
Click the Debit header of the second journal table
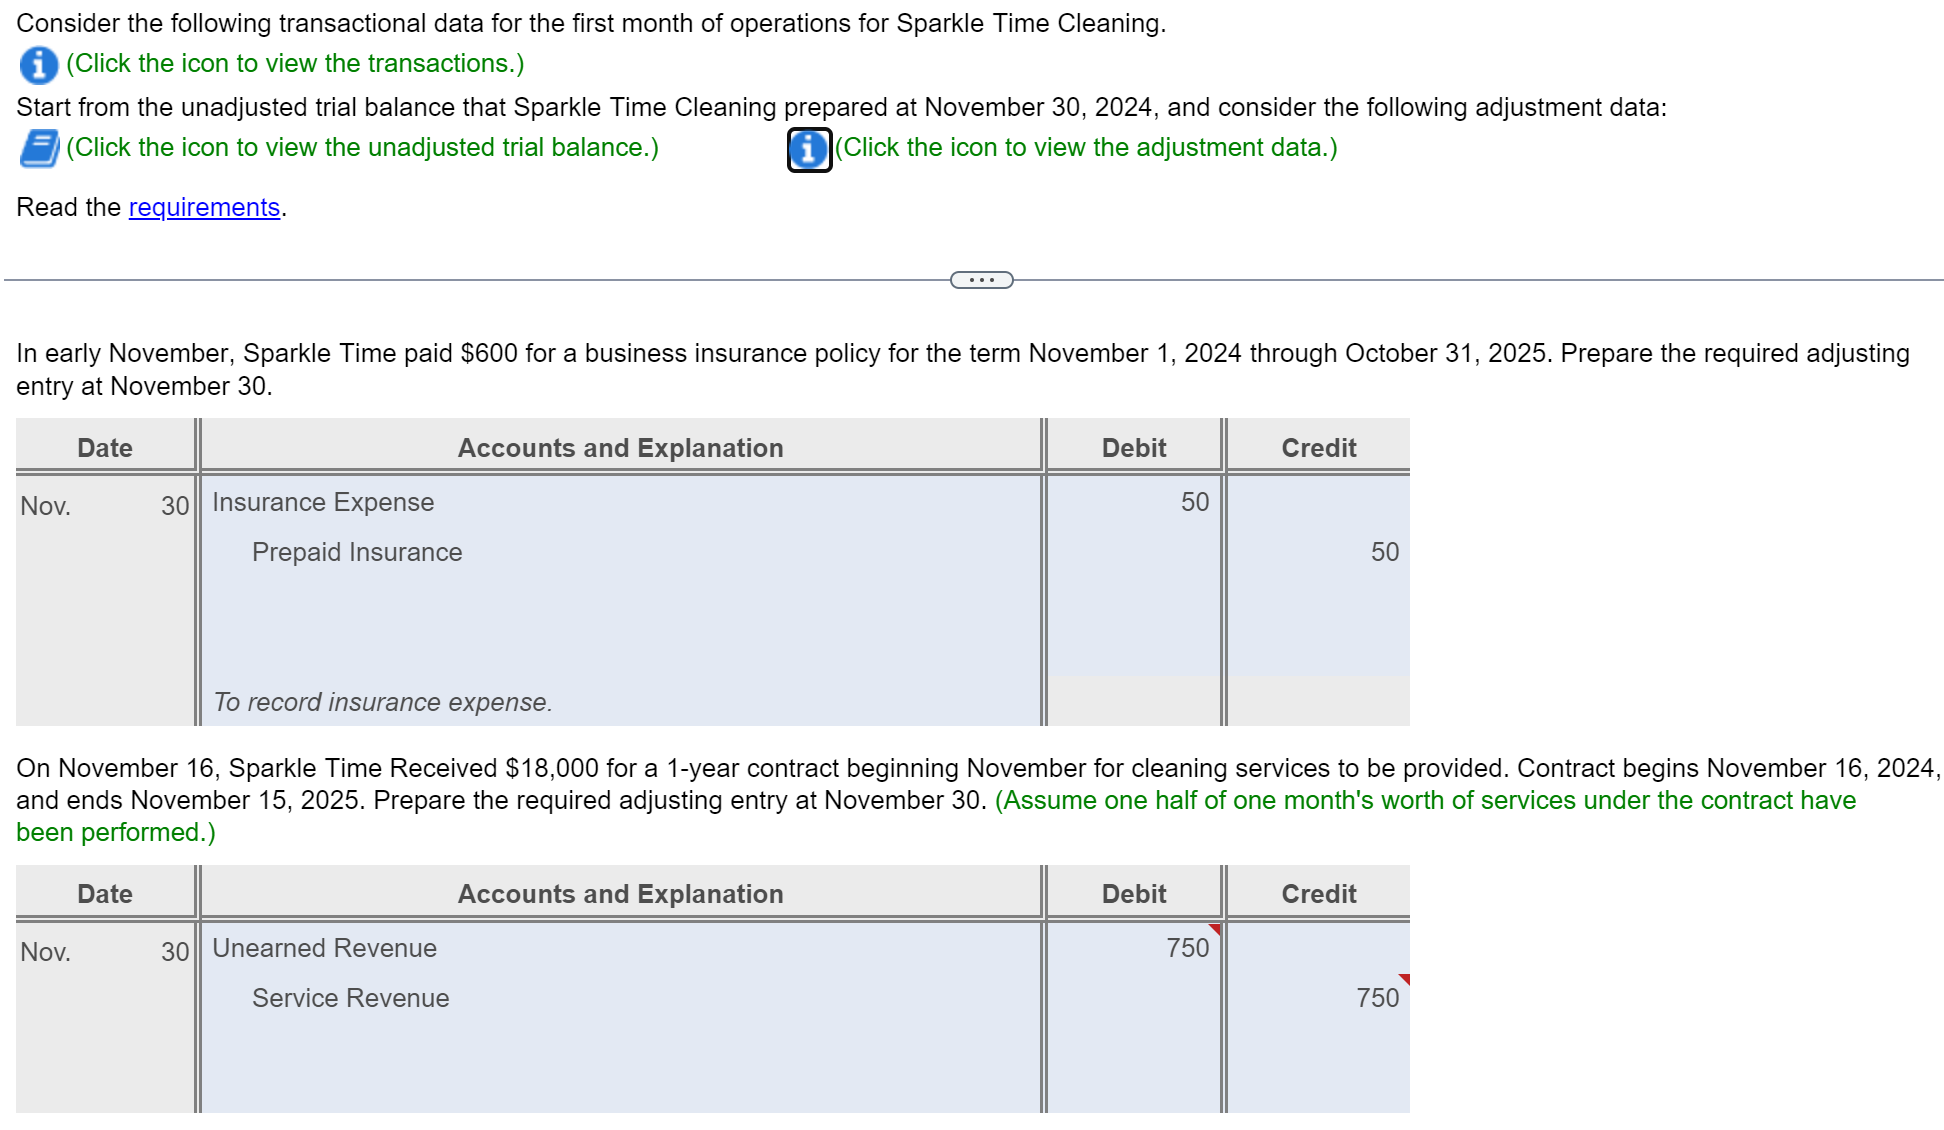[1133, 893]
